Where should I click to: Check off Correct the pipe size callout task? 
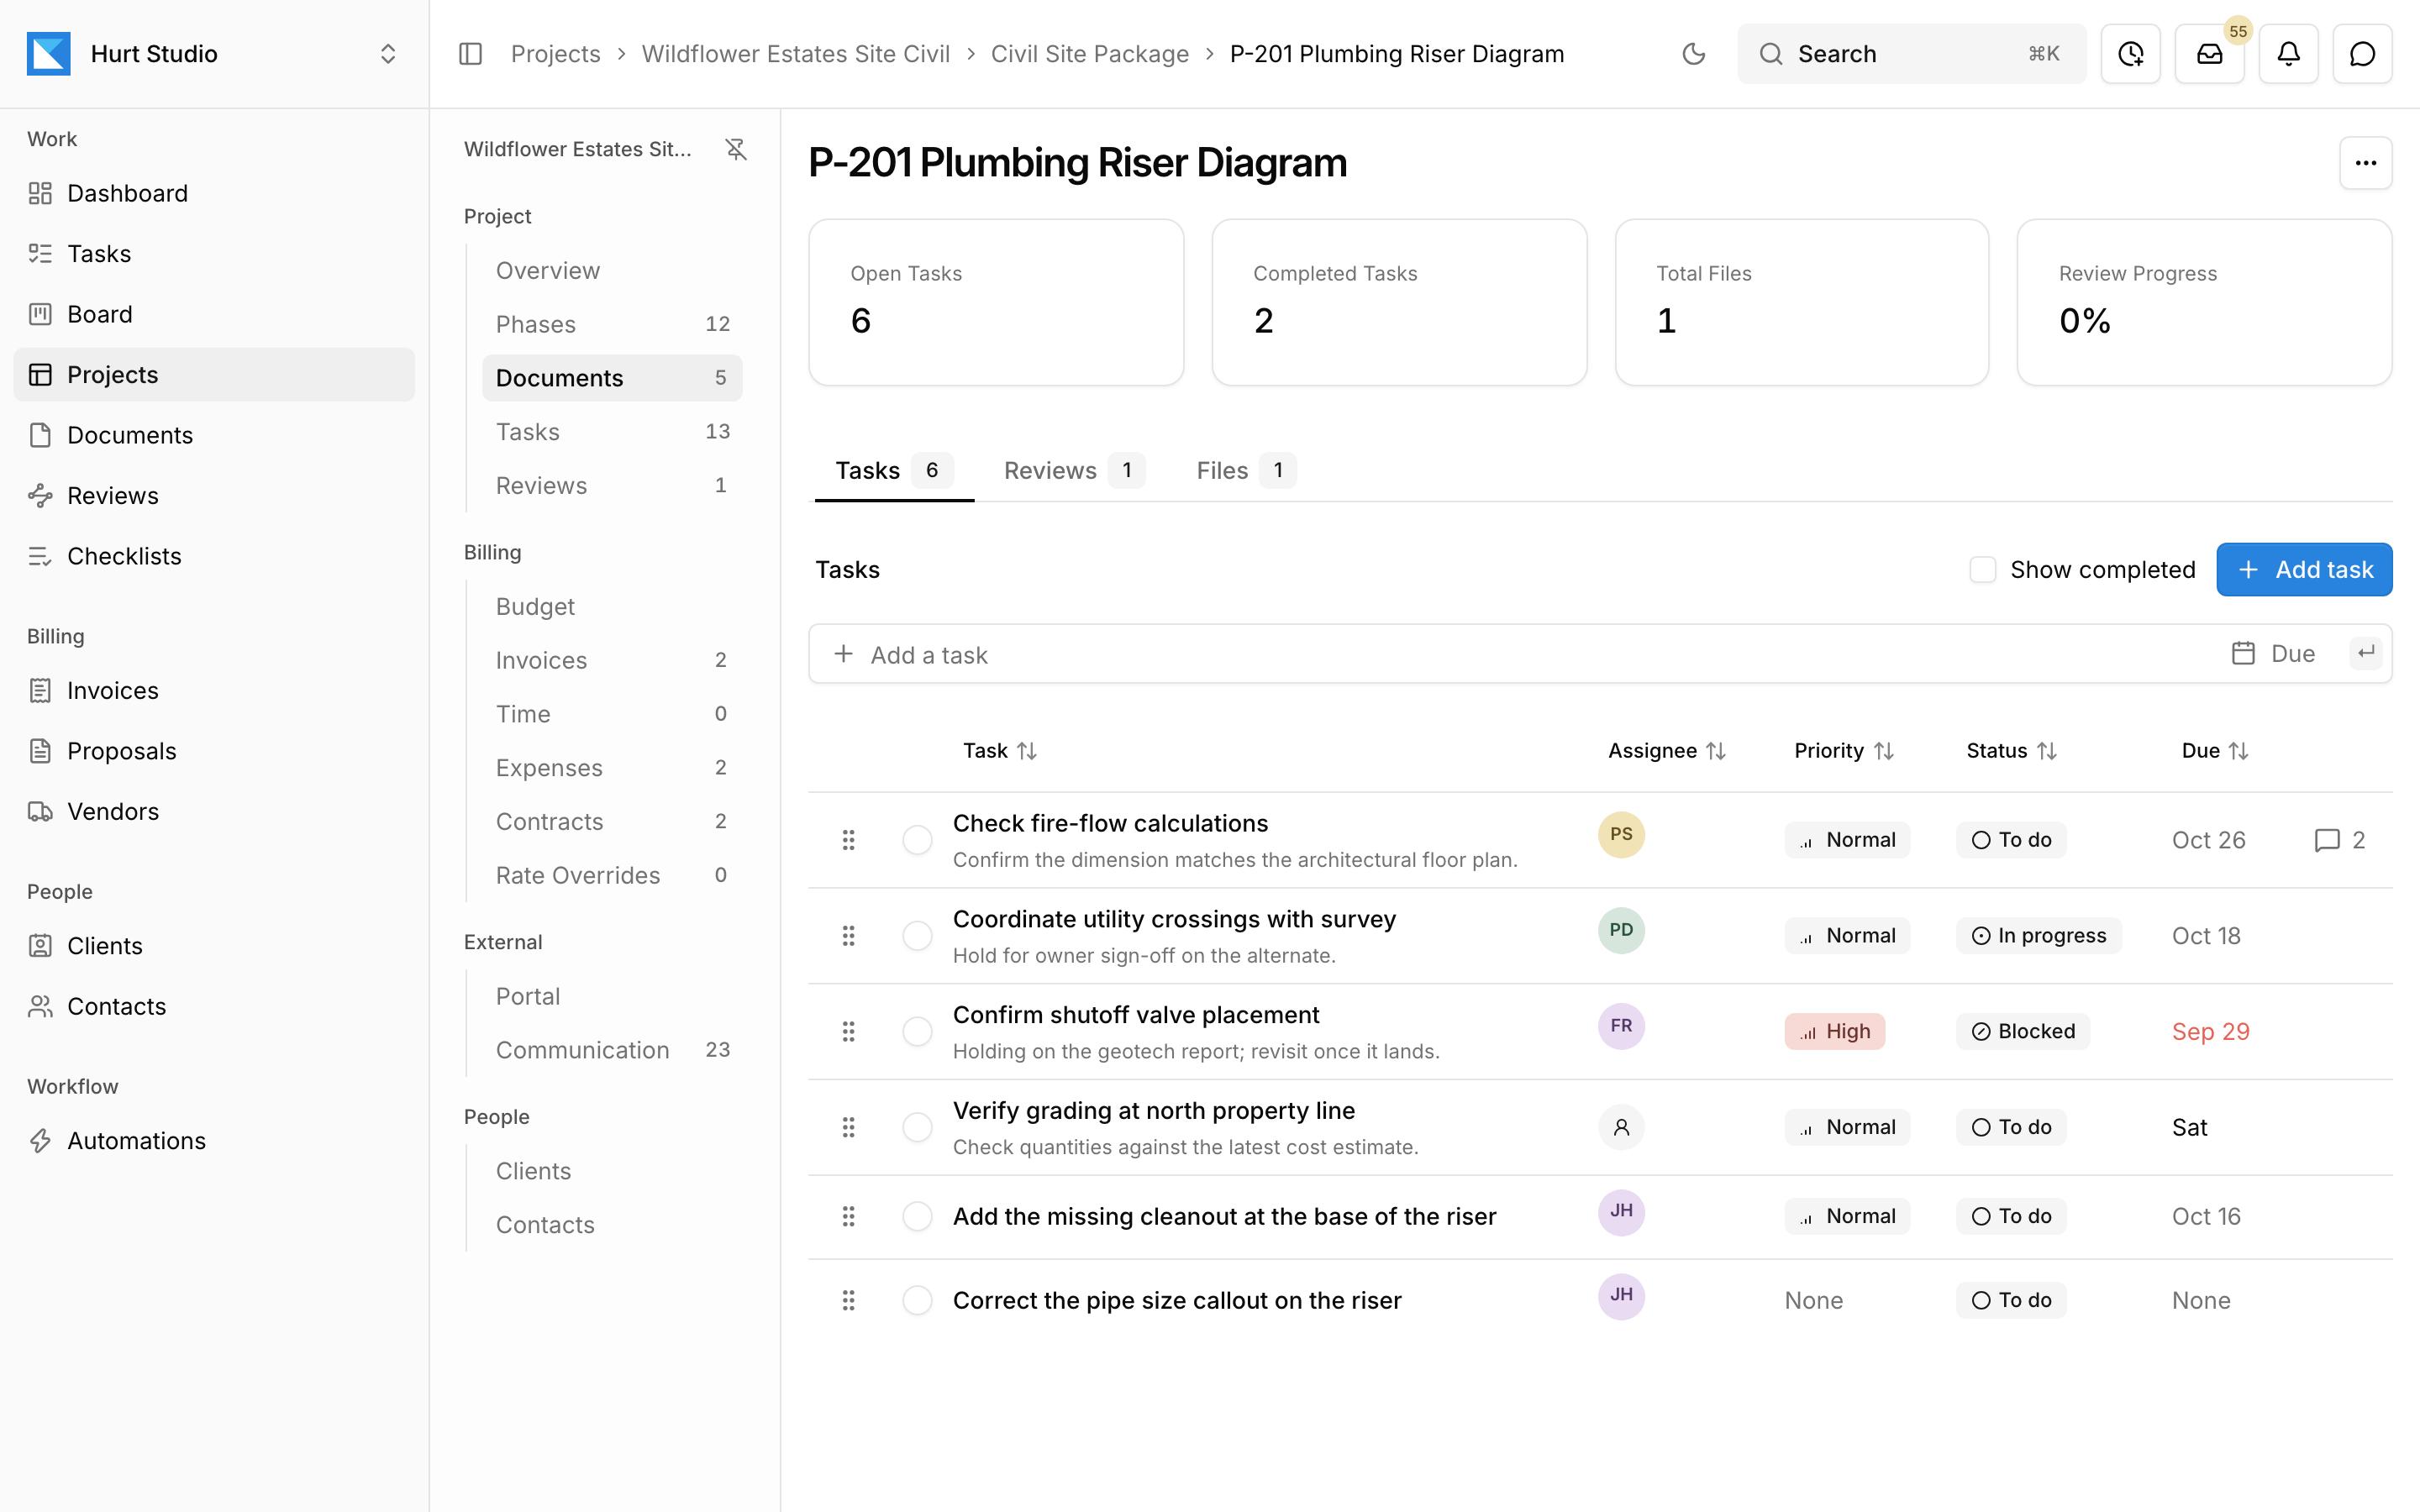[x=917, y=1300]
